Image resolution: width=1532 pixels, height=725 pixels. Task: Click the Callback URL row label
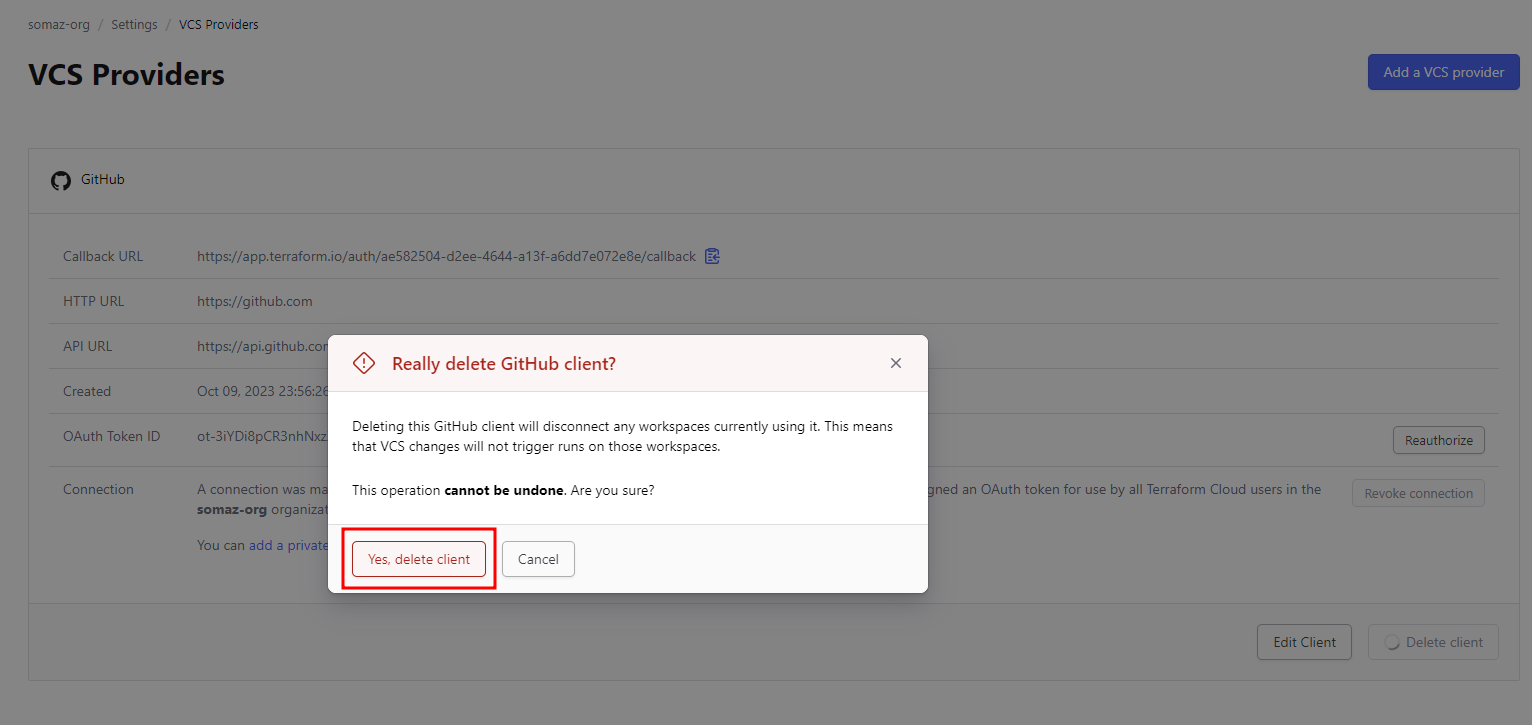[103, 256]
